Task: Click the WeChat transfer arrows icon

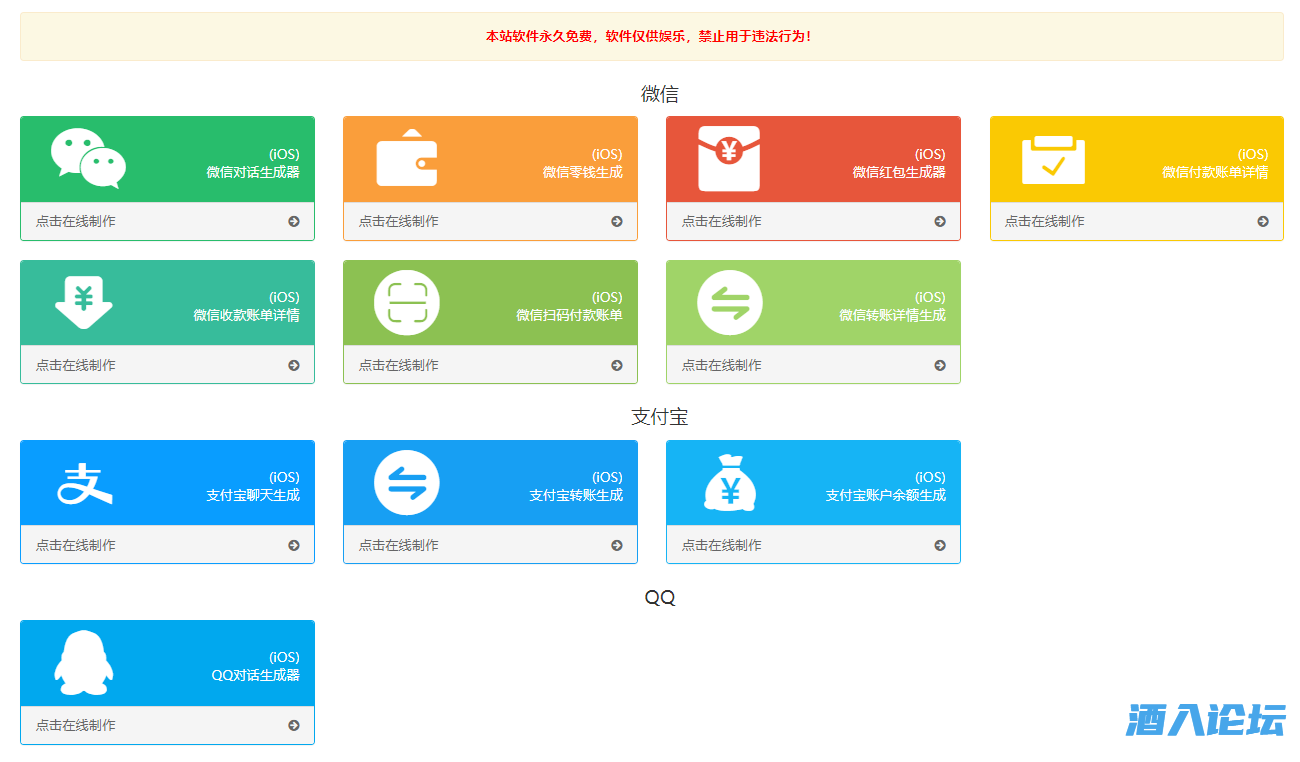Action: click(x=729, y=303)
